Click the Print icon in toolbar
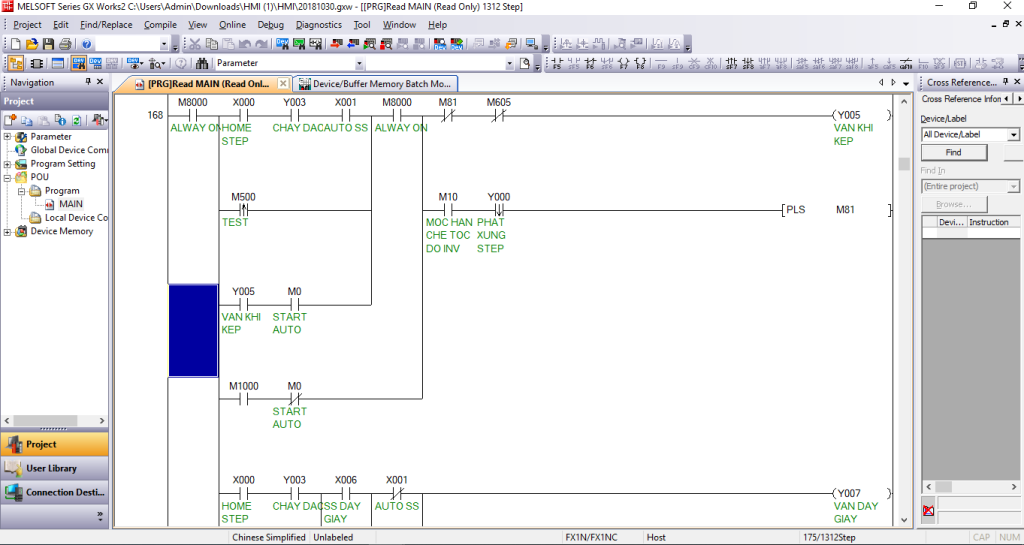The width and height of the screenshot is (1024, 545). 65,44
